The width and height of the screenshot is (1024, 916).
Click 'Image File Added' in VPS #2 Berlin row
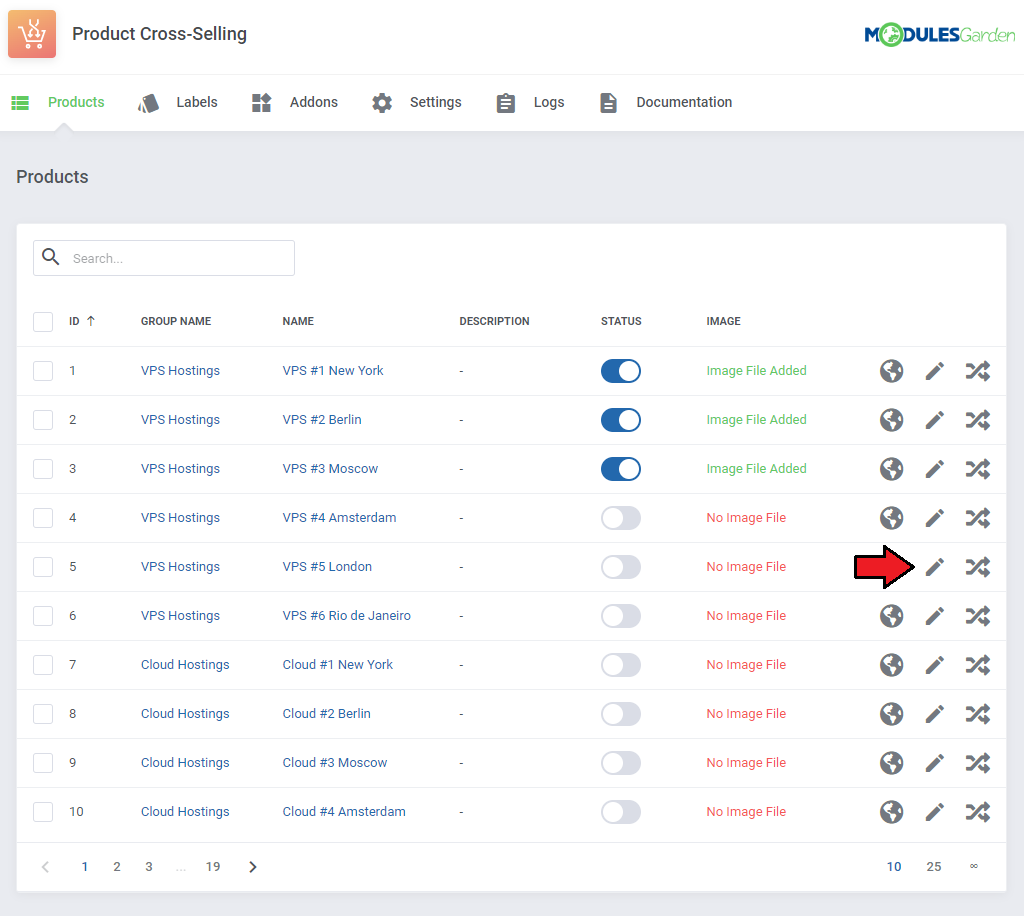[x=756, y=420]
